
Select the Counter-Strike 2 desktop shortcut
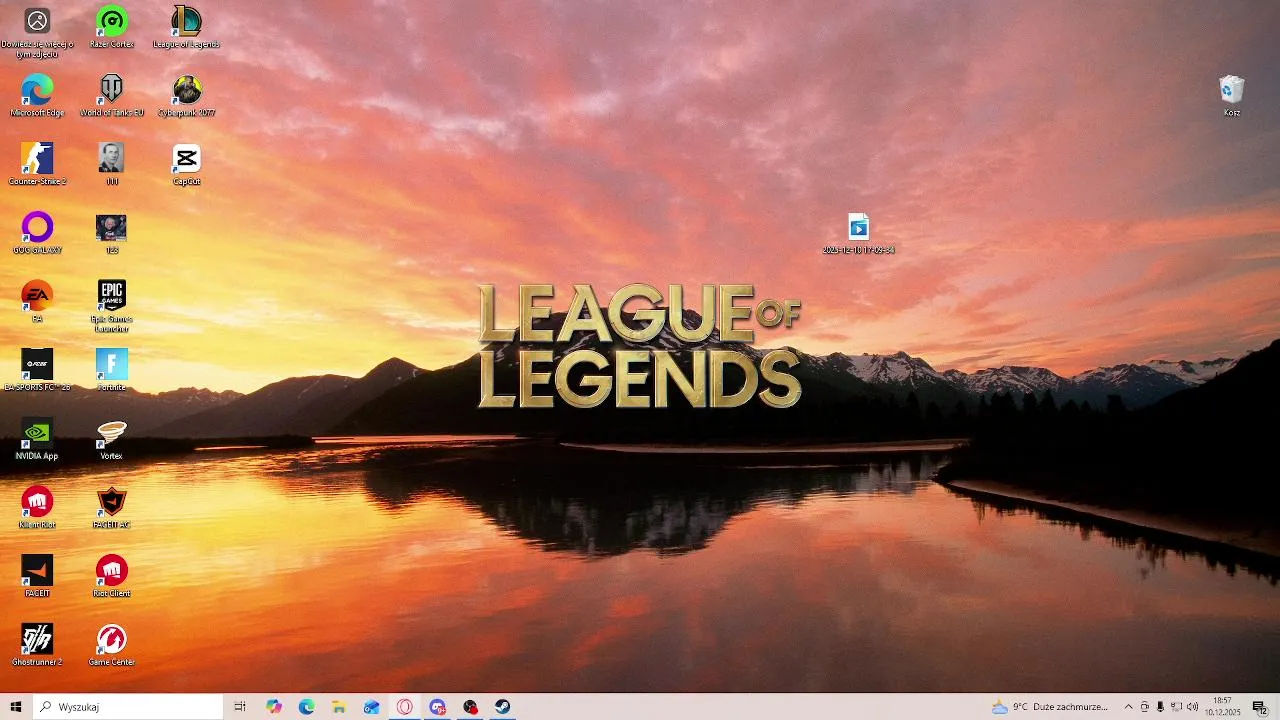pos(37,164)
